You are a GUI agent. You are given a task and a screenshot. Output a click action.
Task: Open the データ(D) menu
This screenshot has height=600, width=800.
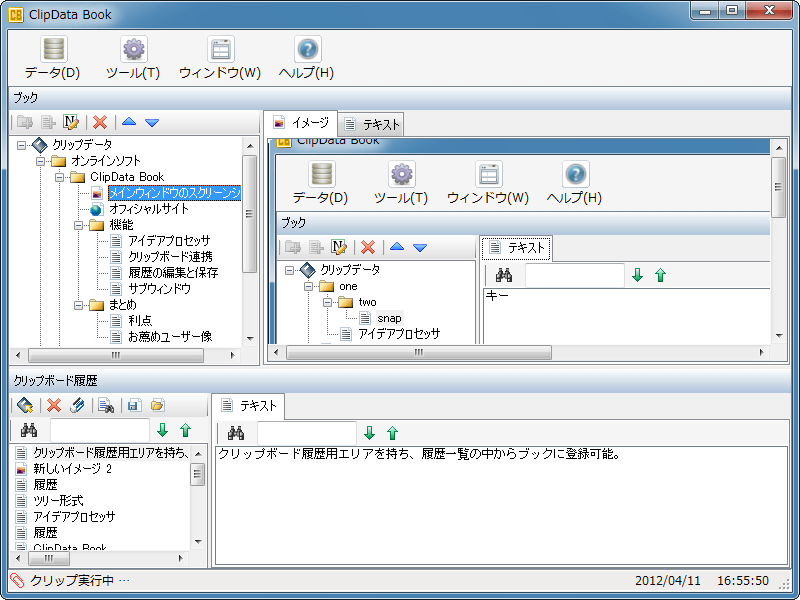(53, 58)
